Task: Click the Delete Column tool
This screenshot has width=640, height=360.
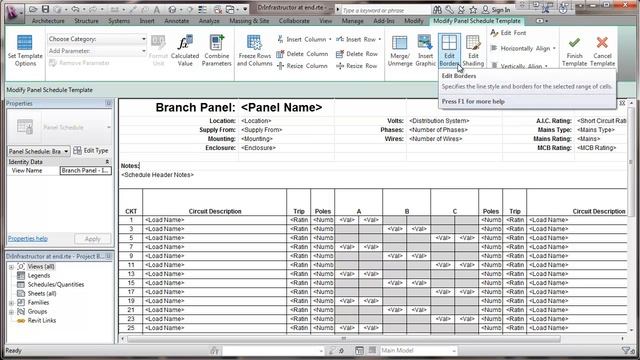Action: (302, 54)
